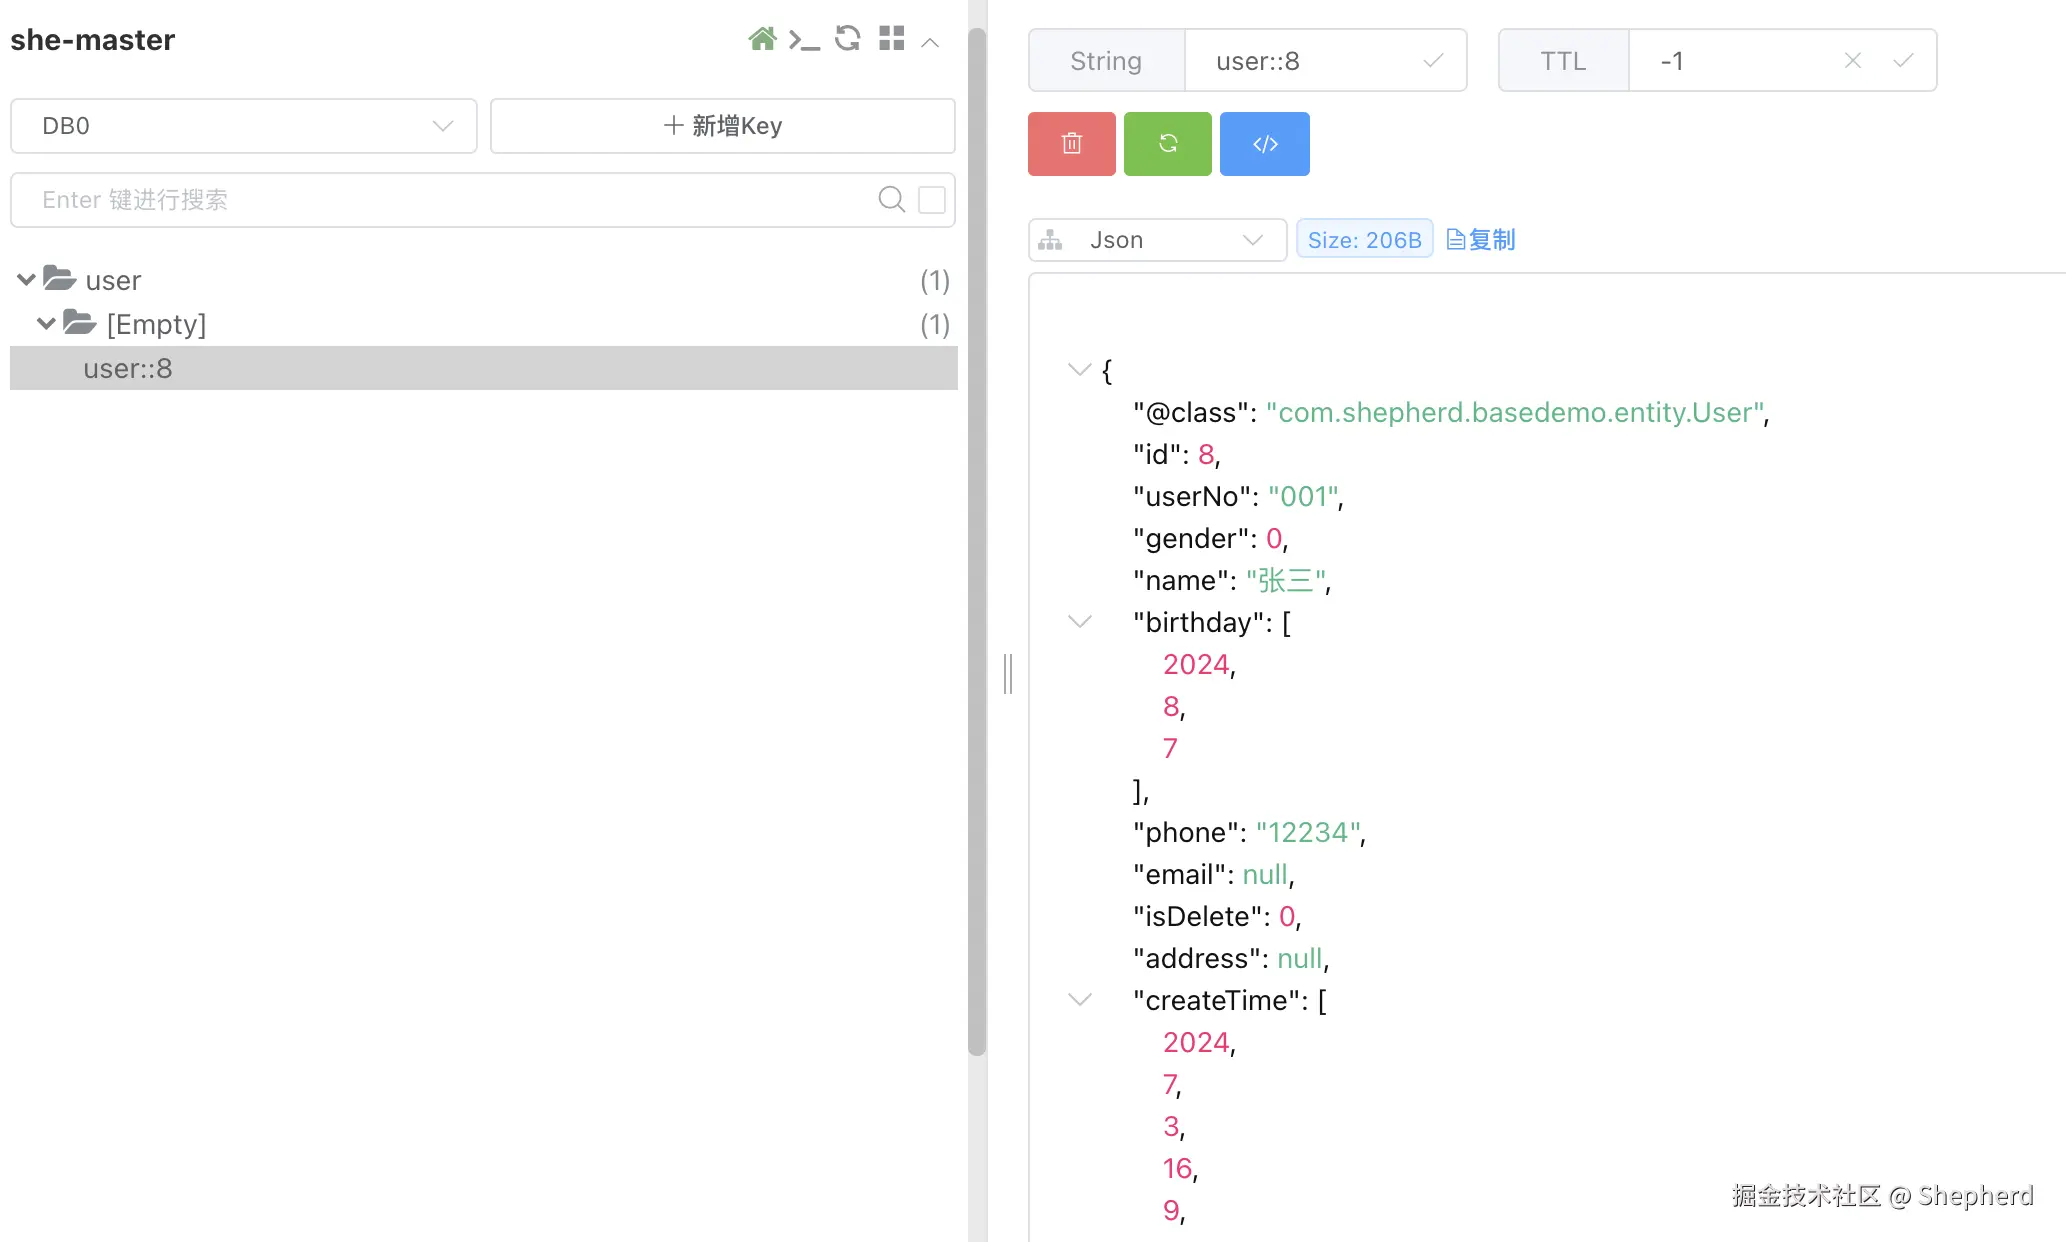Click the search magnifier icon
This screenshot has width=2066, height=1242.
click(x=891, y=200)
